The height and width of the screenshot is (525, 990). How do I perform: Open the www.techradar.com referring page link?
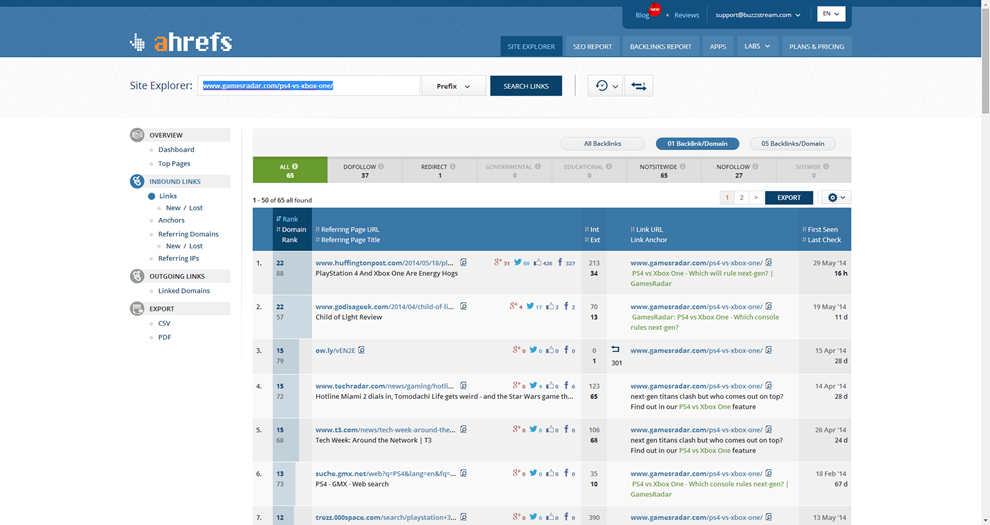[384, 386]
